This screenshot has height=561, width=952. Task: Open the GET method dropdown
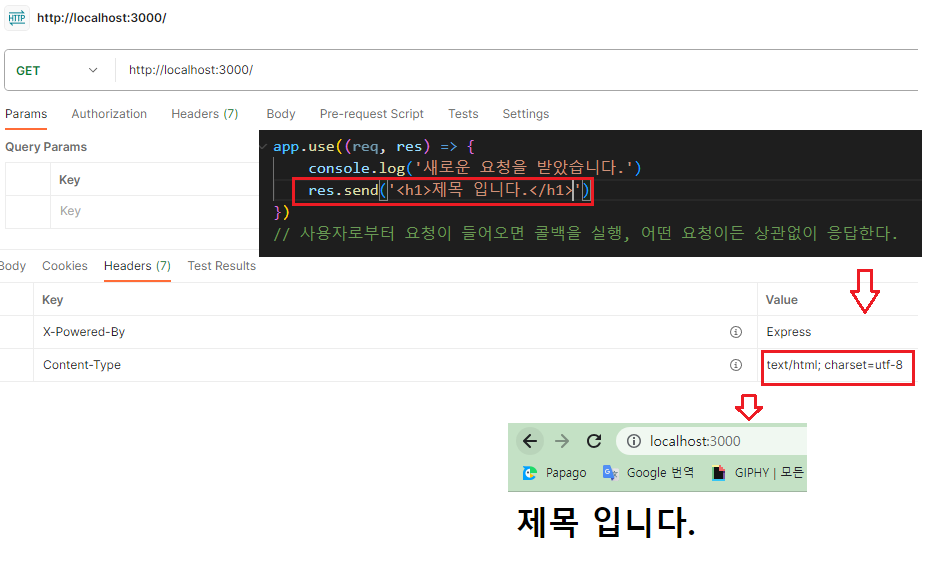point(56,70)
